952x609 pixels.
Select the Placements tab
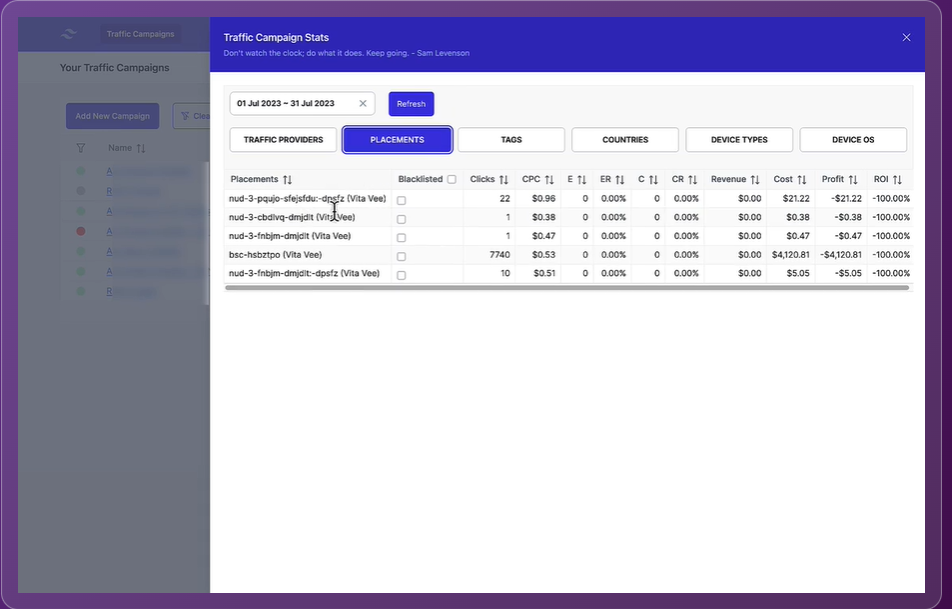(x=397, y=140)
